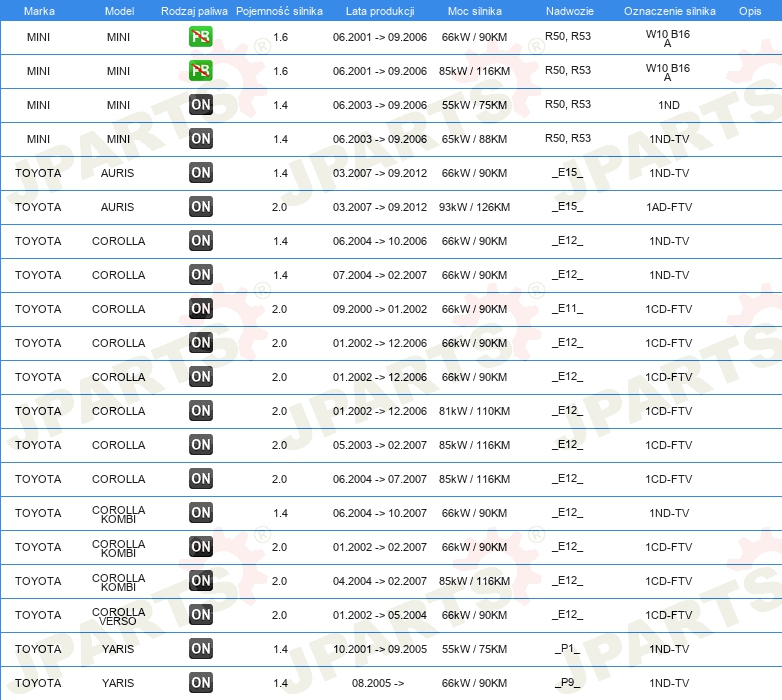Select YARIS model cell in the _P9_ row
The height and width of the screenshot is (700, 782).
pos(118,683)
